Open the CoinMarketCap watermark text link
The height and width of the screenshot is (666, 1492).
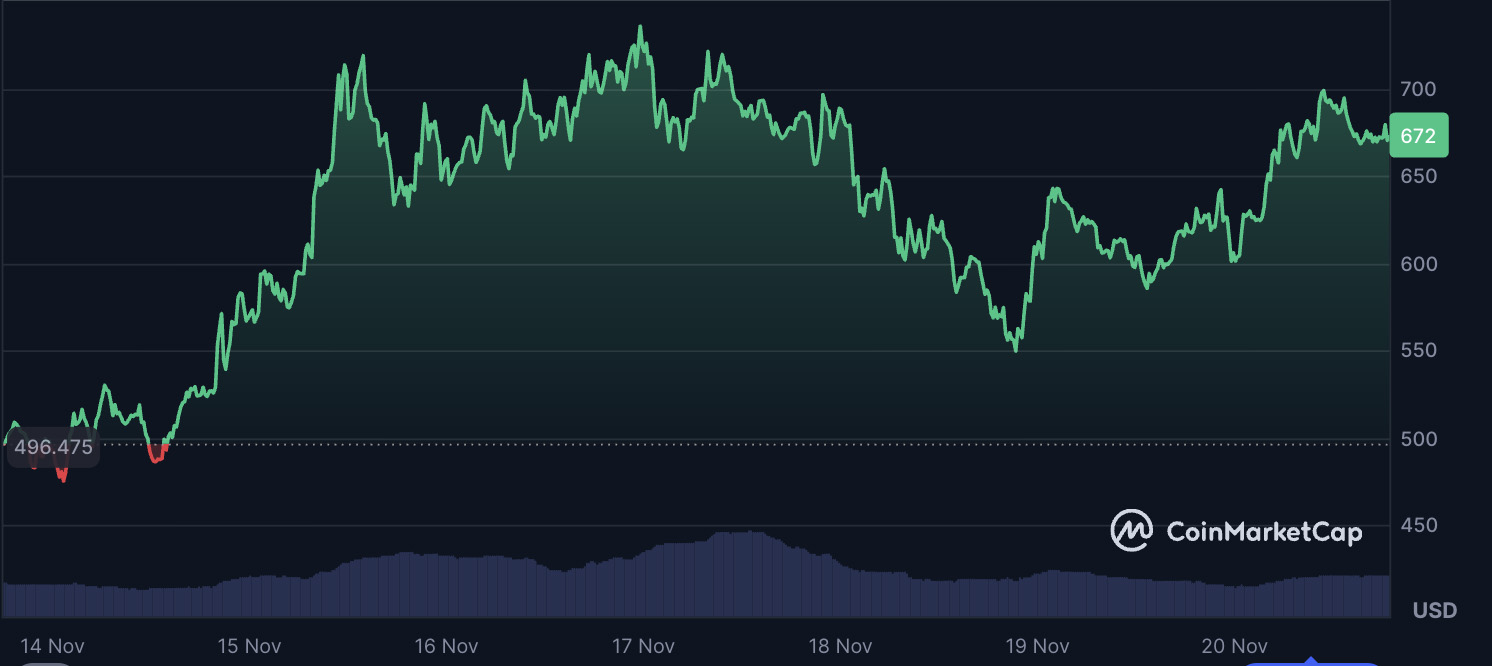pos(1264,532)
